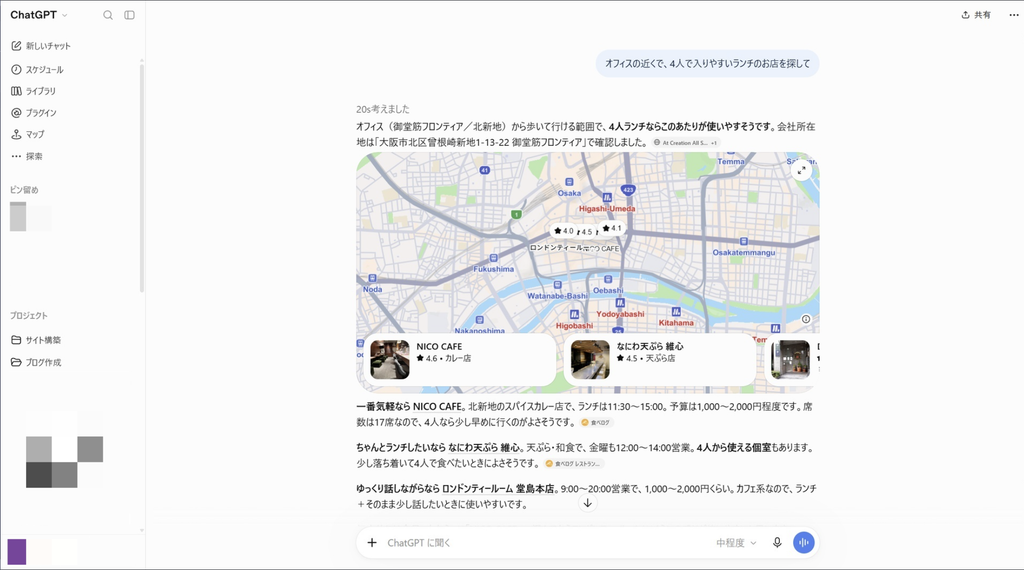1024x570 pixels.
Task: Open the At Creation source citation chip
Action: pos(686,142)
